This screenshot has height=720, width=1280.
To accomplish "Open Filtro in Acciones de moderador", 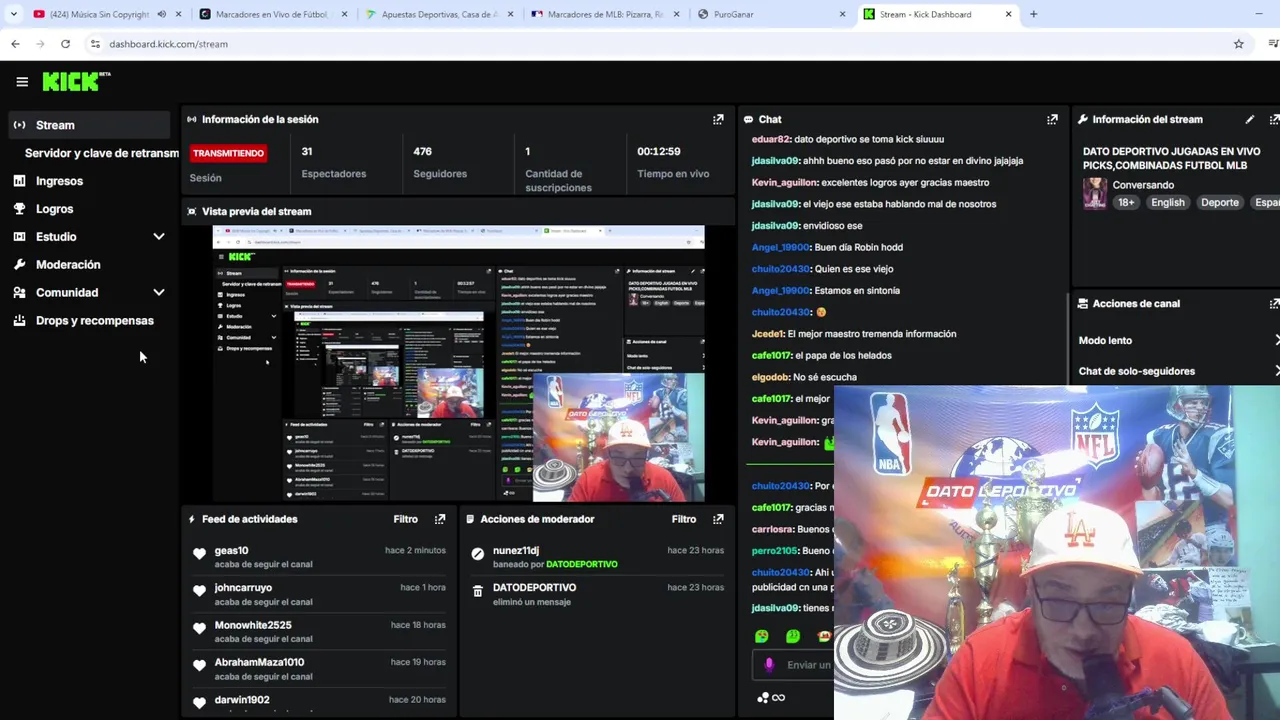I will [683, 519].
